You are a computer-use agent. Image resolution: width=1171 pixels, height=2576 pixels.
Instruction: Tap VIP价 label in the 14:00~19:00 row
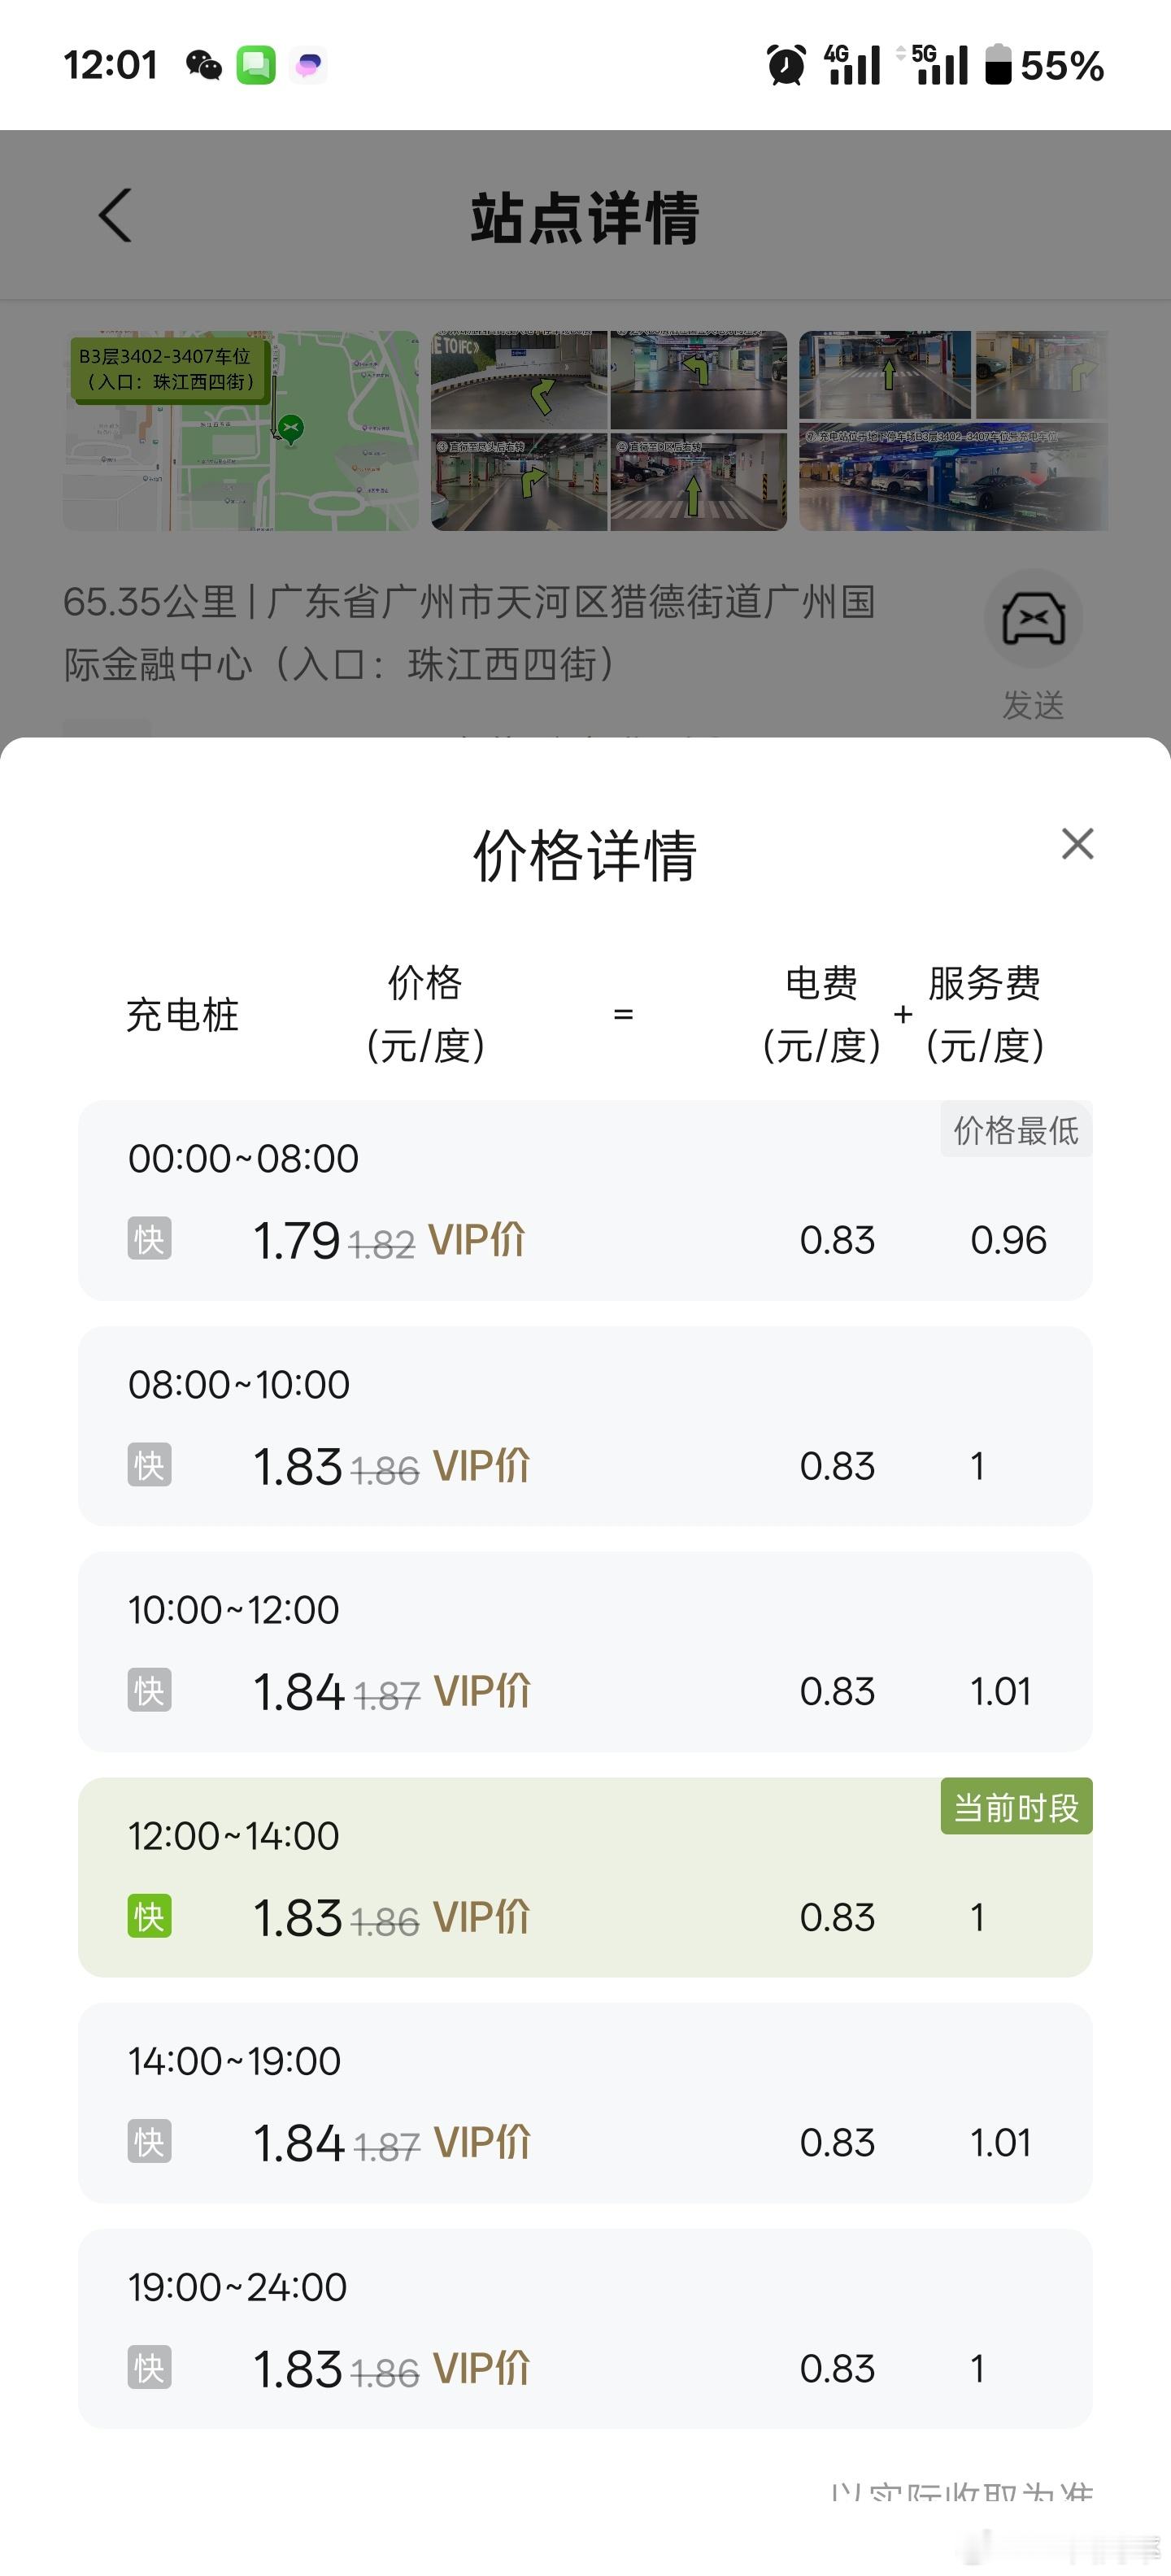482,2143
